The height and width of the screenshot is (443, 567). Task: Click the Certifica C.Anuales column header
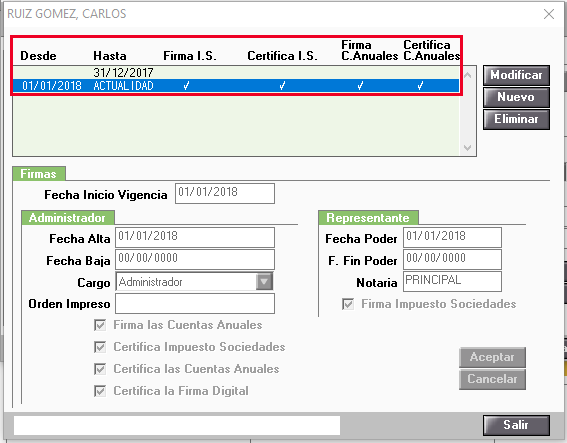point(432,51)
